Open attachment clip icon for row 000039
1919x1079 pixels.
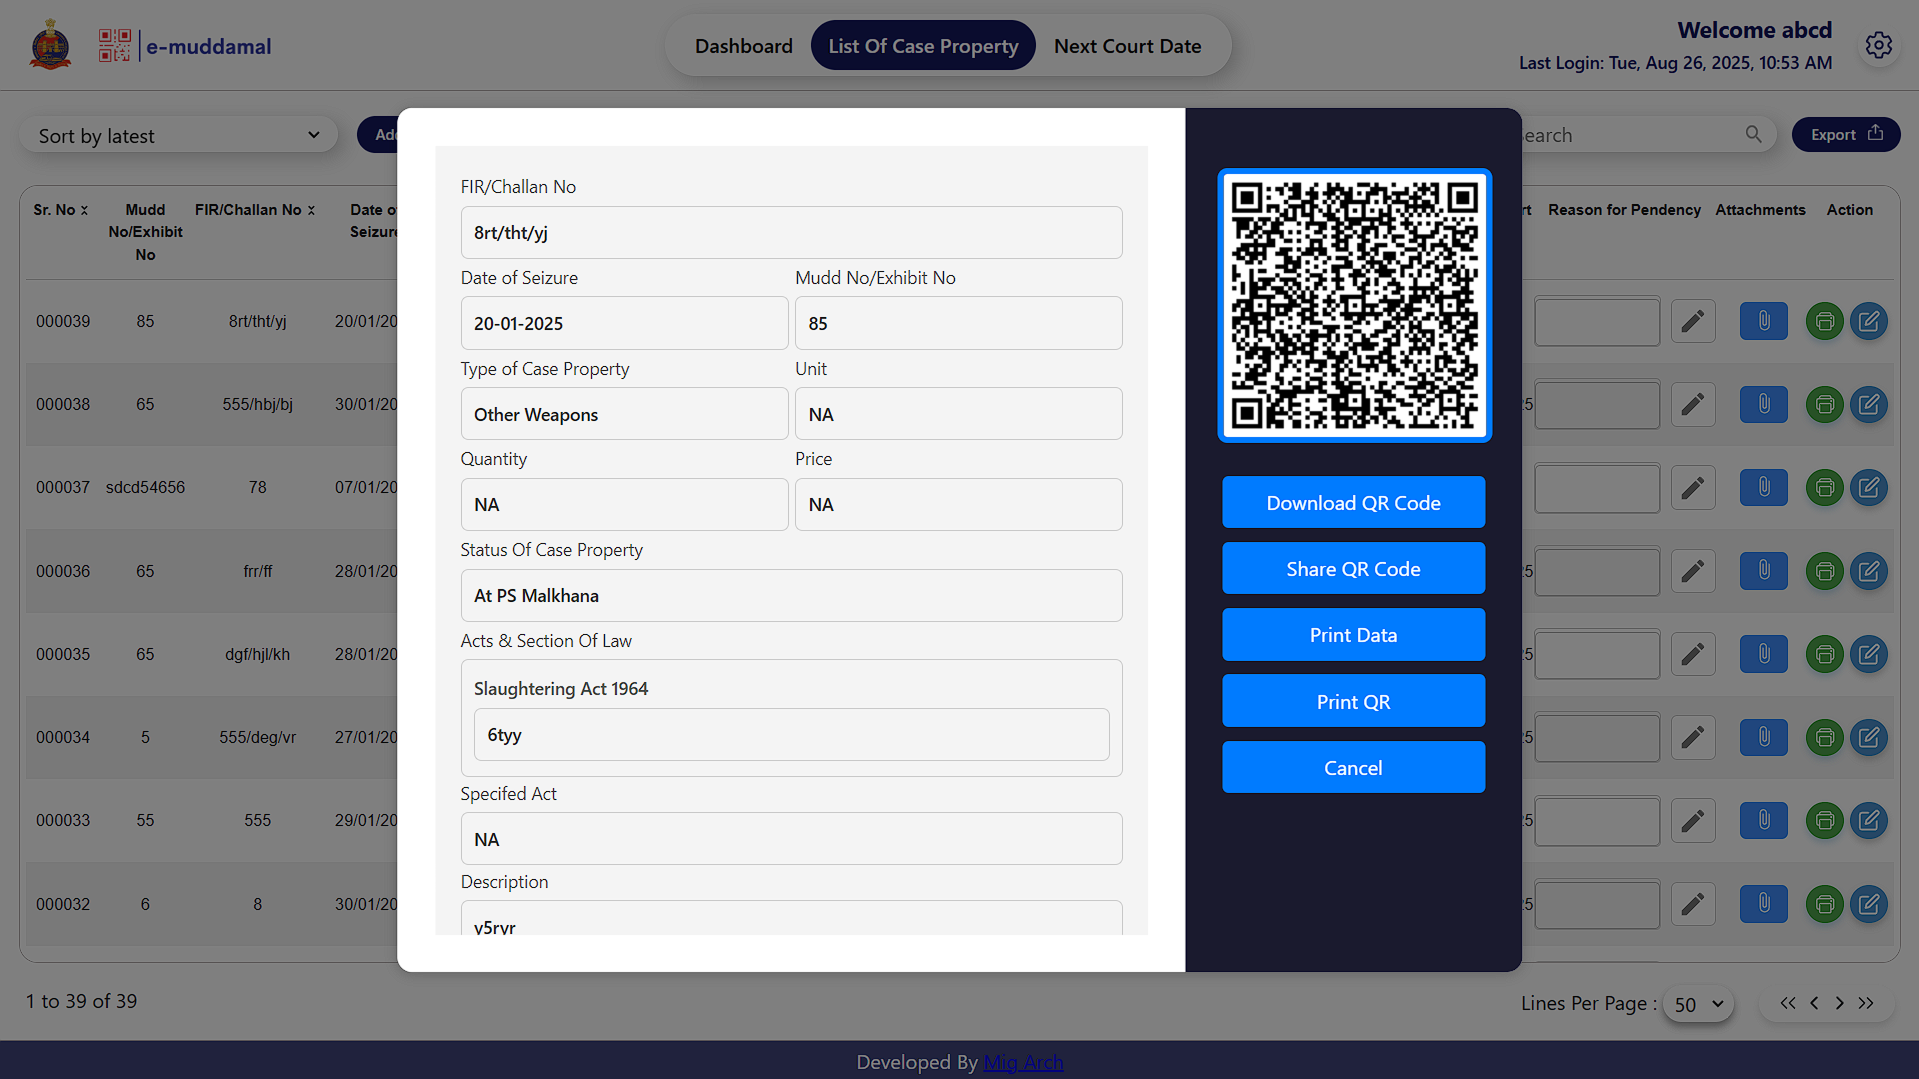click(1763, 321)
